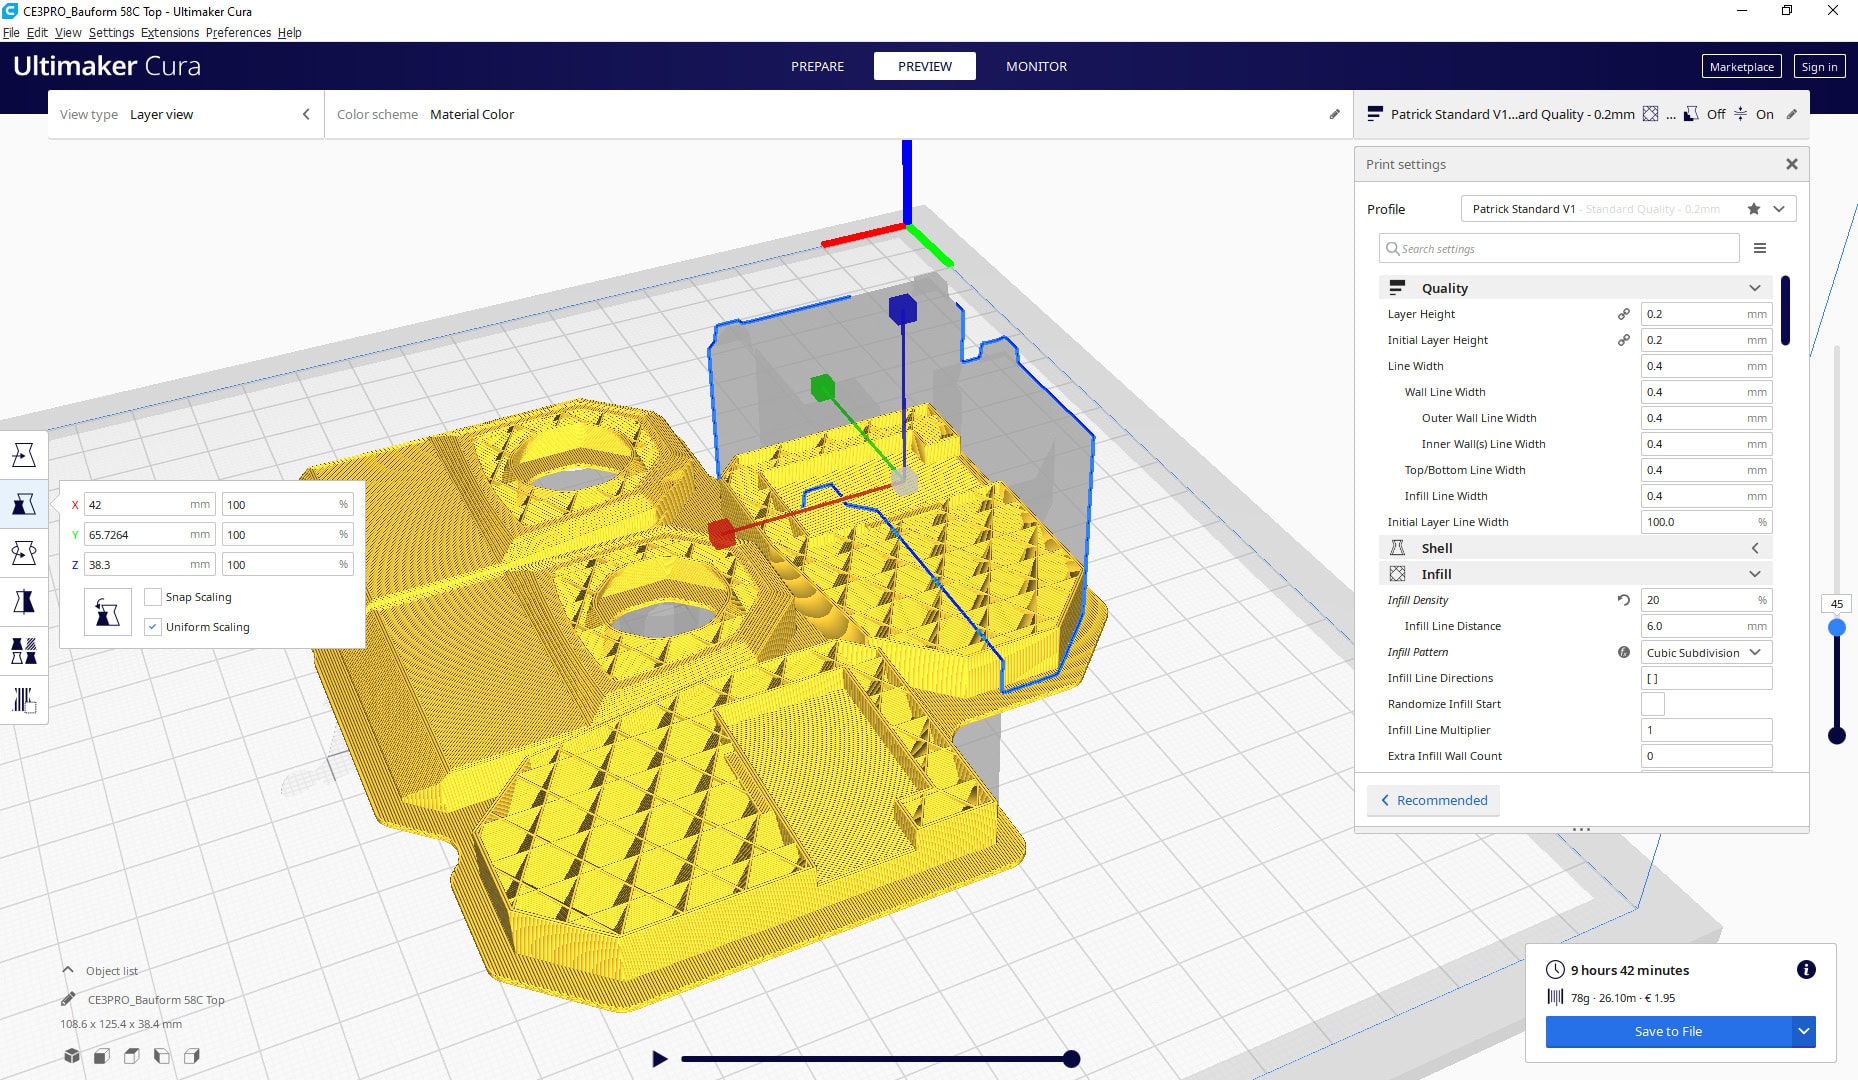Enable Snap Scaling checkbox
The width and height of the screenshot is (1858, 1080).
point(153,597)
